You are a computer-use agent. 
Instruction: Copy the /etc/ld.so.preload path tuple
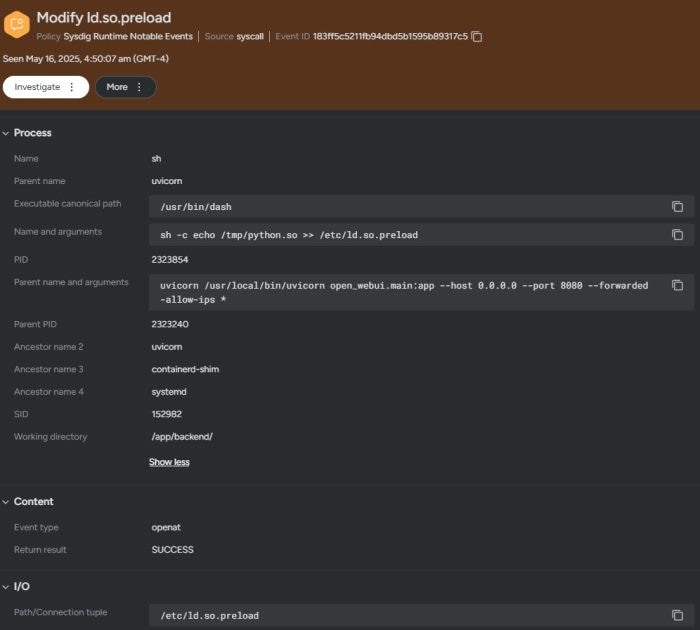(677, 615)
